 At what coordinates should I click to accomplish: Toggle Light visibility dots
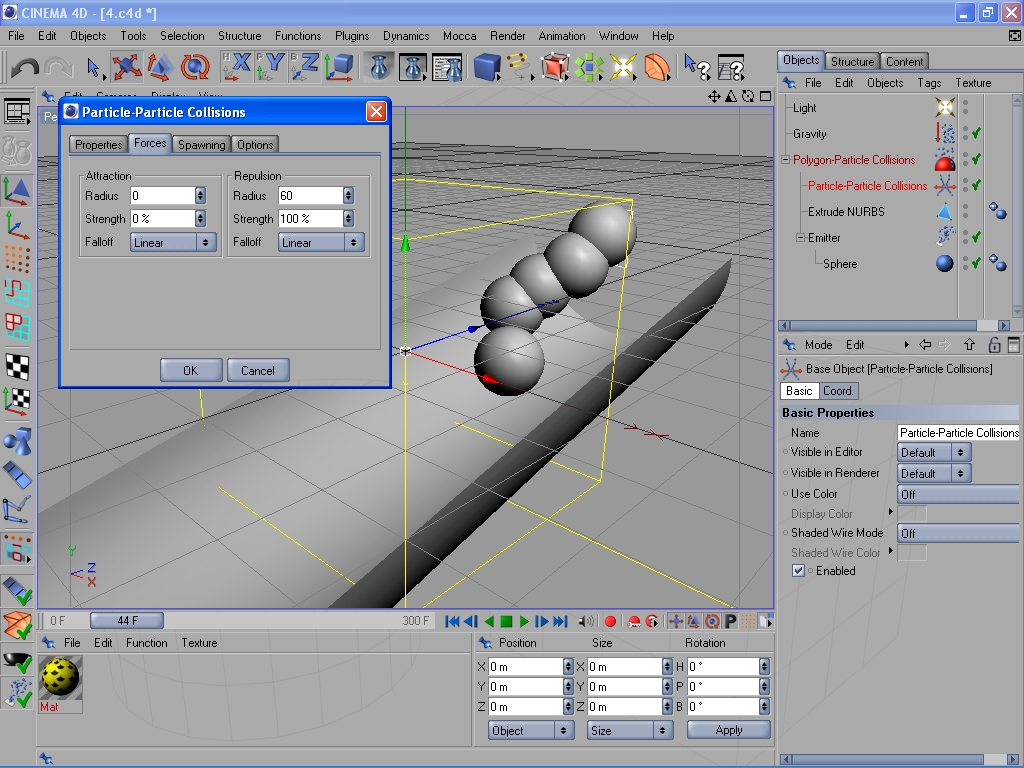coord(965,107)
